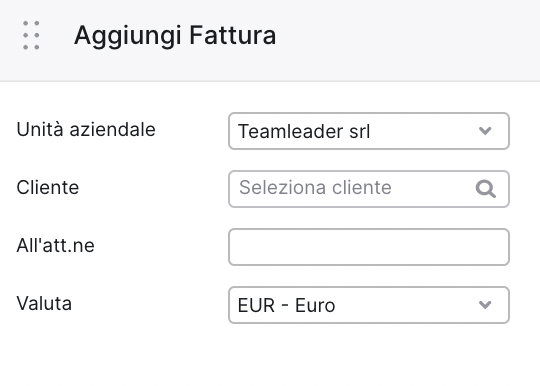This screenshot has width=540, height=386.
Task: Click the six-dot drag handle icon
Action: [x=31, y=35]
